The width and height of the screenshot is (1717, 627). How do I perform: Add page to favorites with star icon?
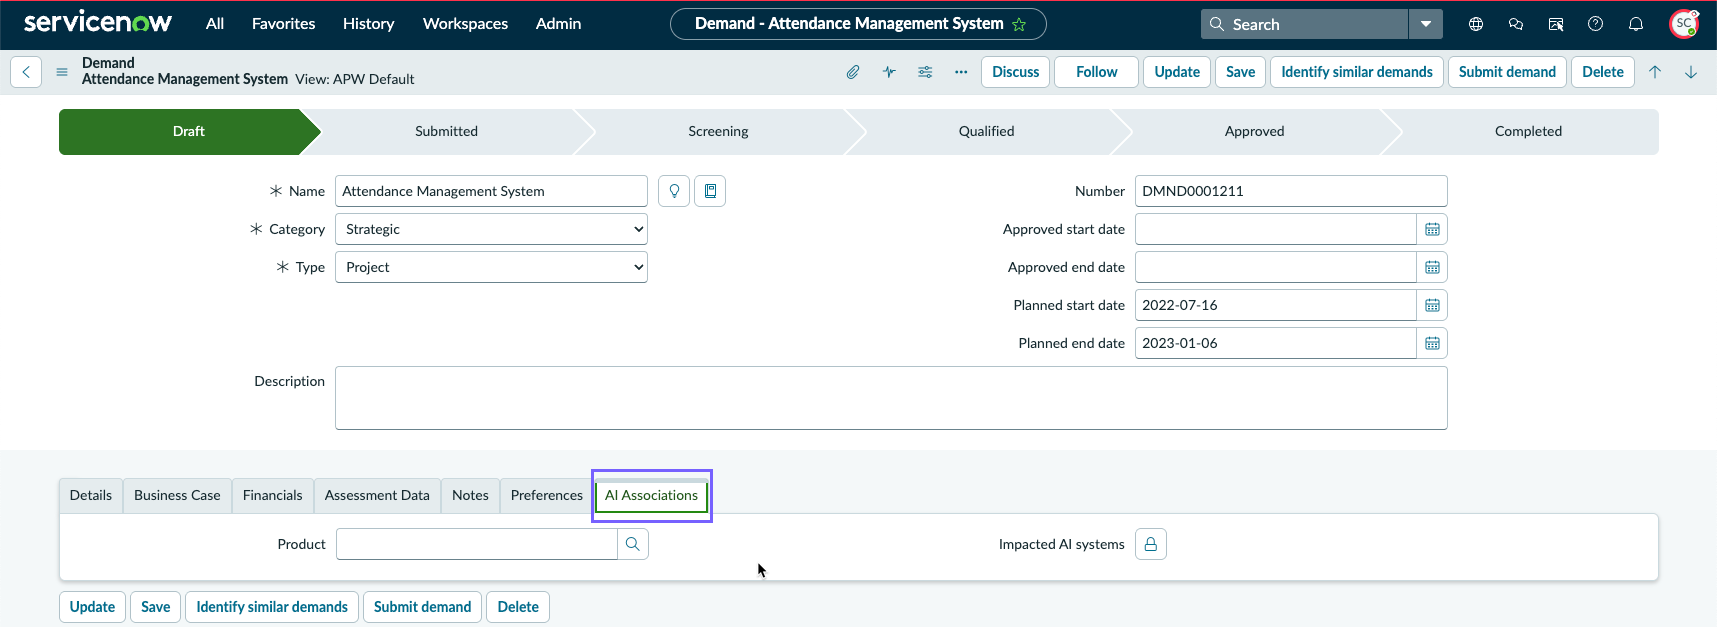pos(1019,24)
